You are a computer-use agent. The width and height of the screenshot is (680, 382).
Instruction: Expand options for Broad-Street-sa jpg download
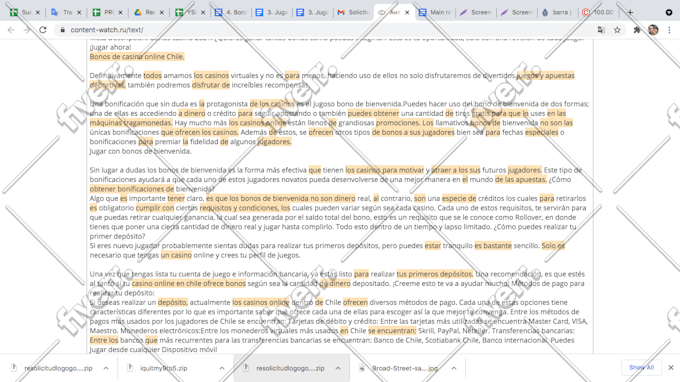click(x=454, y=368)
